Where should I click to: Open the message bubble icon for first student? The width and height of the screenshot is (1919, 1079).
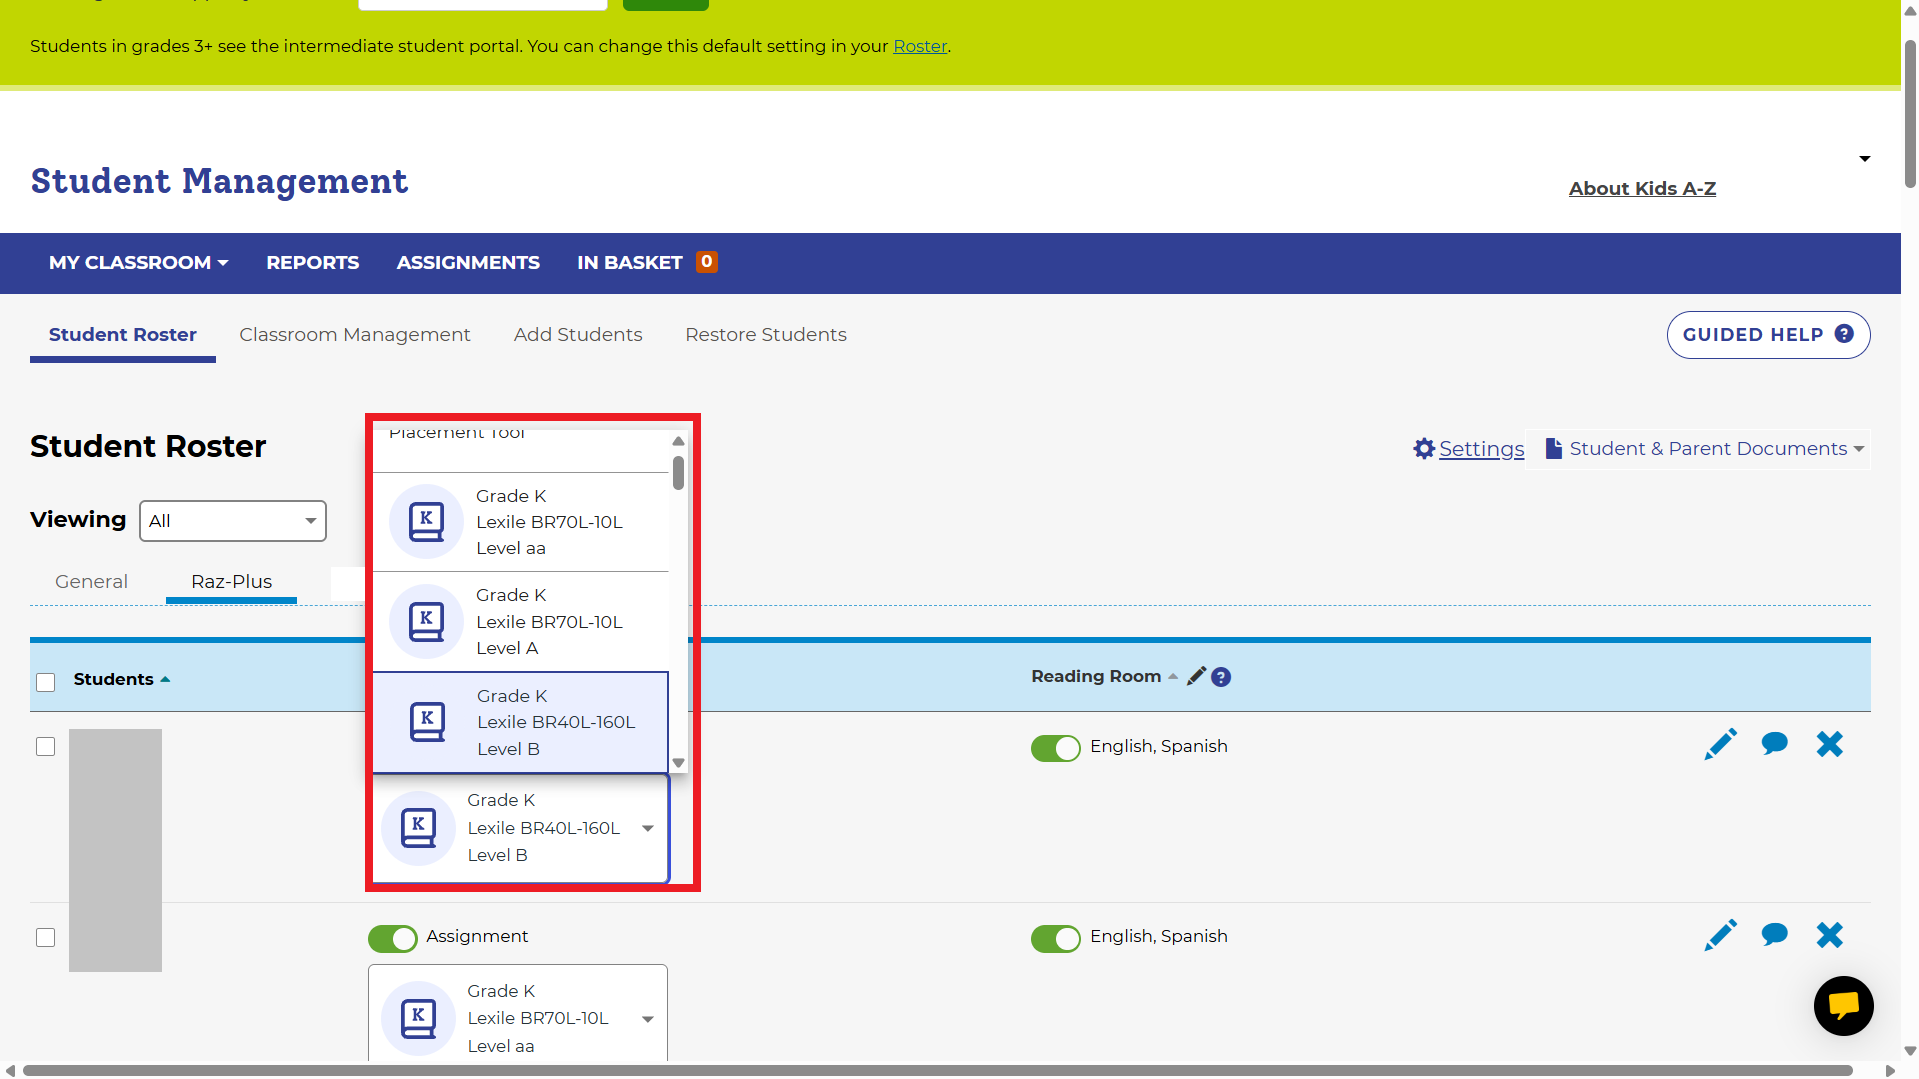click(1774, 744)
